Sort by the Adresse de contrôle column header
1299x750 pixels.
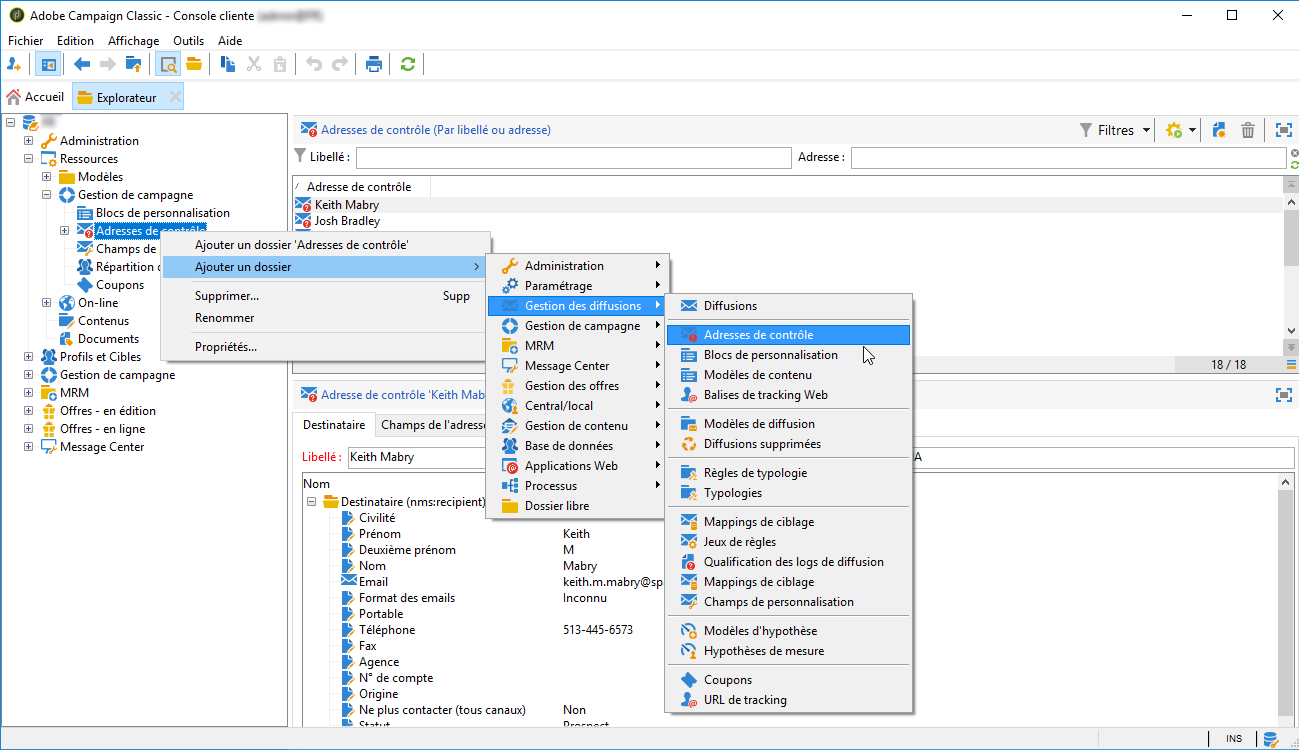pos(361,187)
